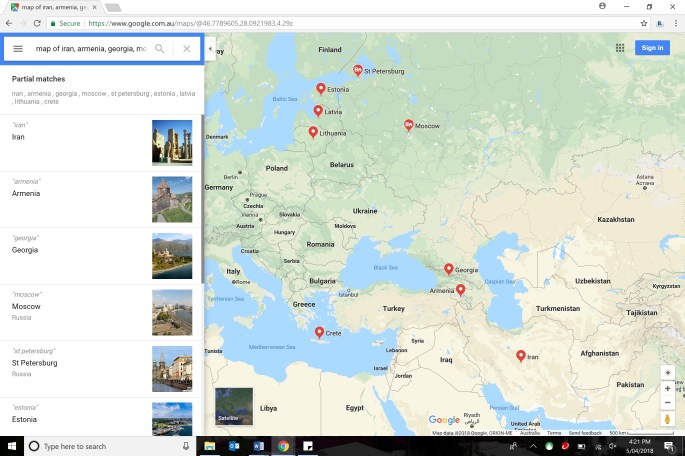Click the Latvia map pin
This screenshot has height=456, width=685.
(x=318, y=111)
